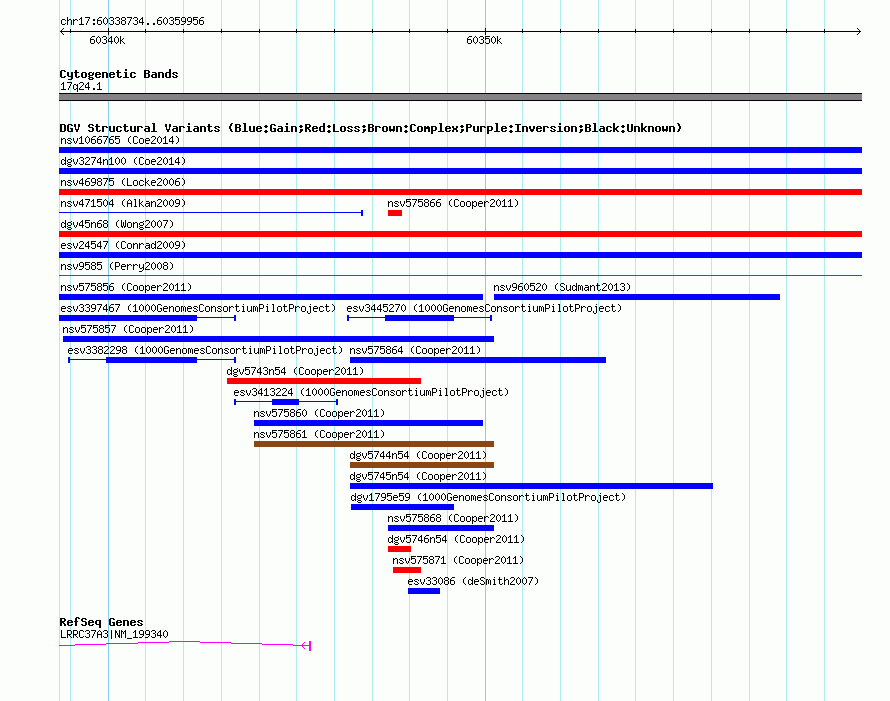The width and height of the screenshot is (890, 701).
Task: Click the left arrow on the ruler
Action: (x=63, y=31)
